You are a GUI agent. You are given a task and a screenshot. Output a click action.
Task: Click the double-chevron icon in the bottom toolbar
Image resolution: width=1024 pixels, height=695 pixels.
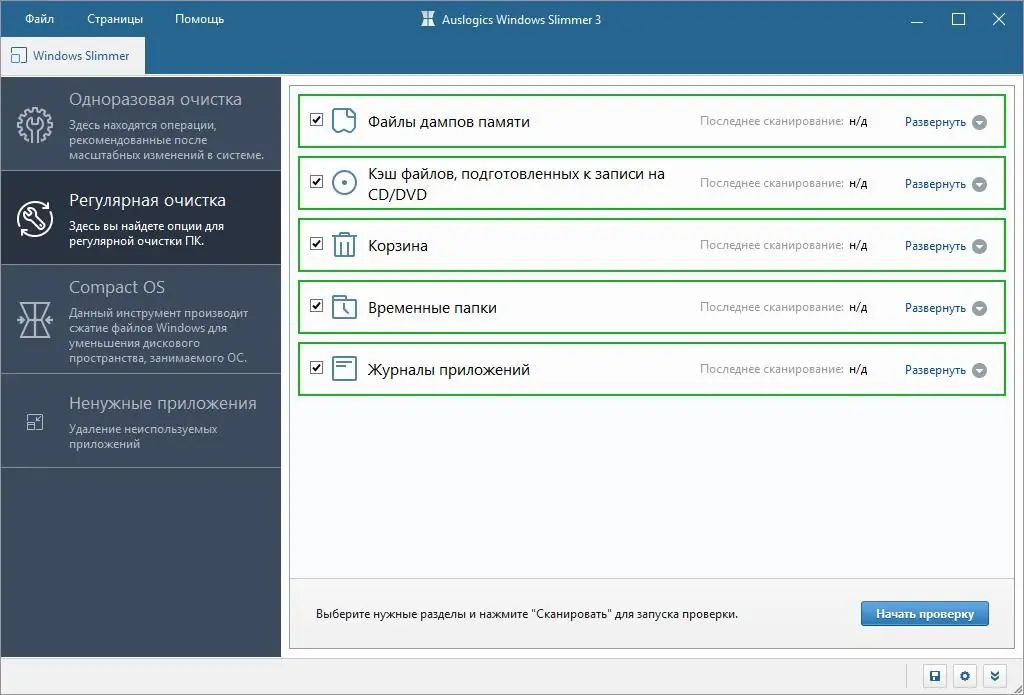point(994,676)
